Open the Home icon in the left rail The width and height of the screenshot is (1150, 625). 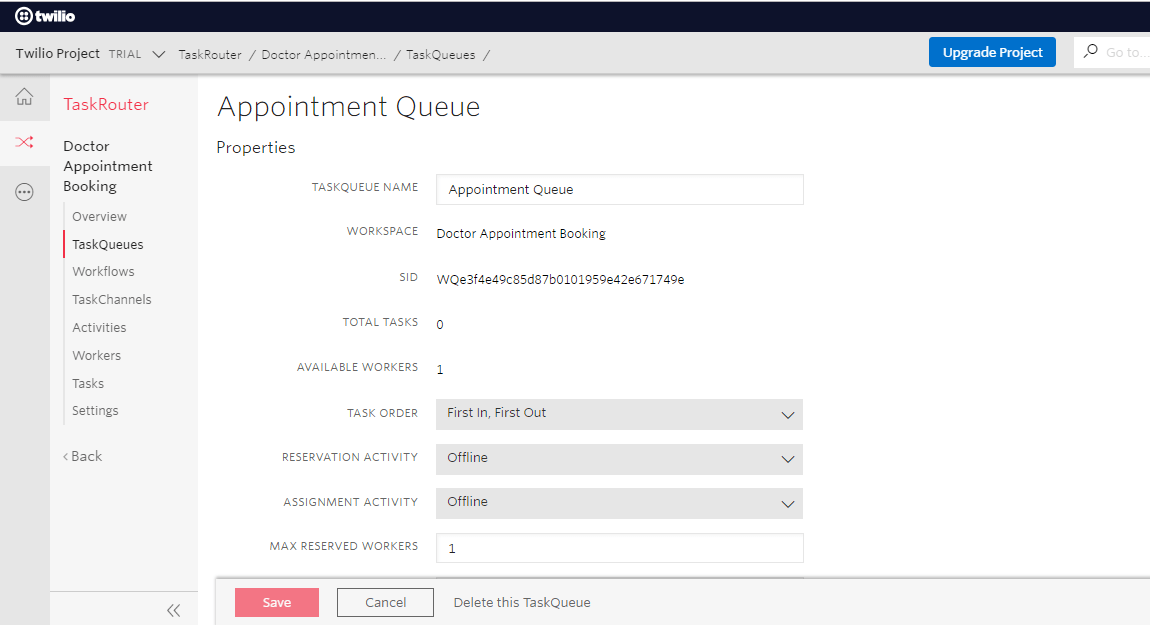(23, 96)
